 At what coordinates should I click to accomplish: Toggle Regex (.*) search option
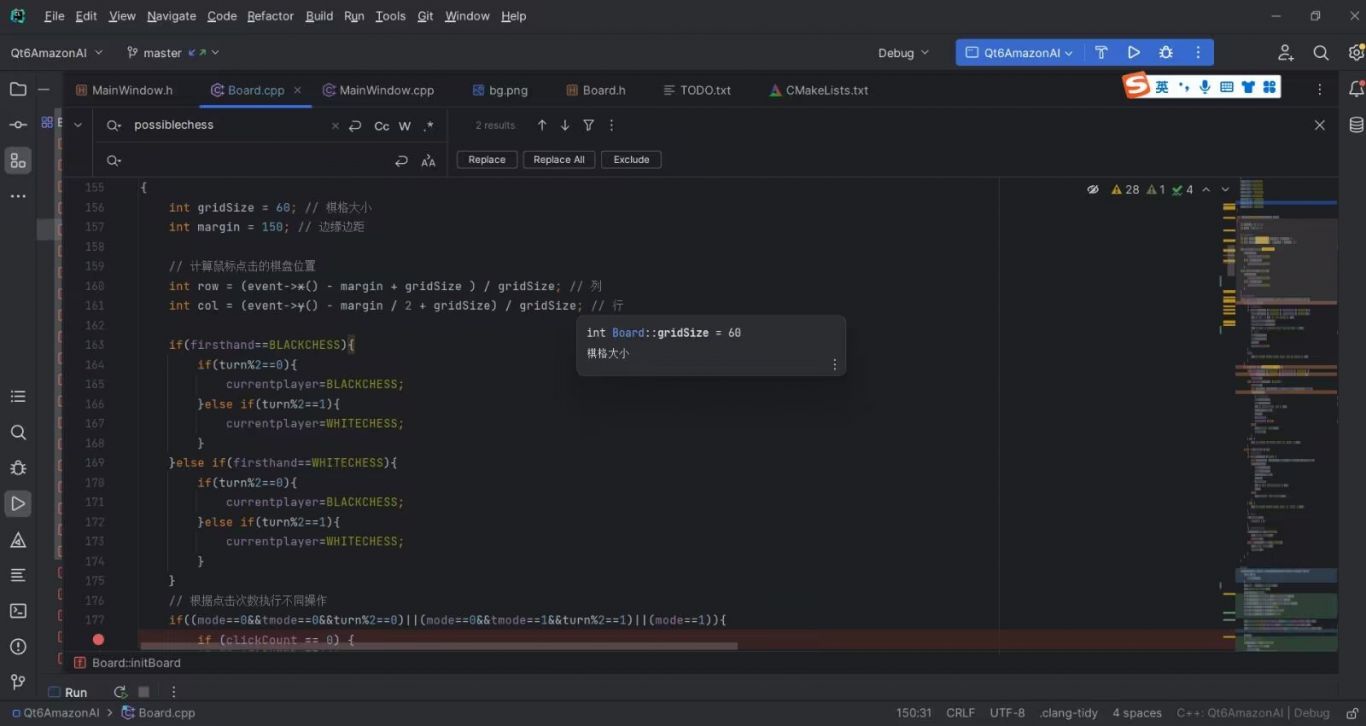428,126
